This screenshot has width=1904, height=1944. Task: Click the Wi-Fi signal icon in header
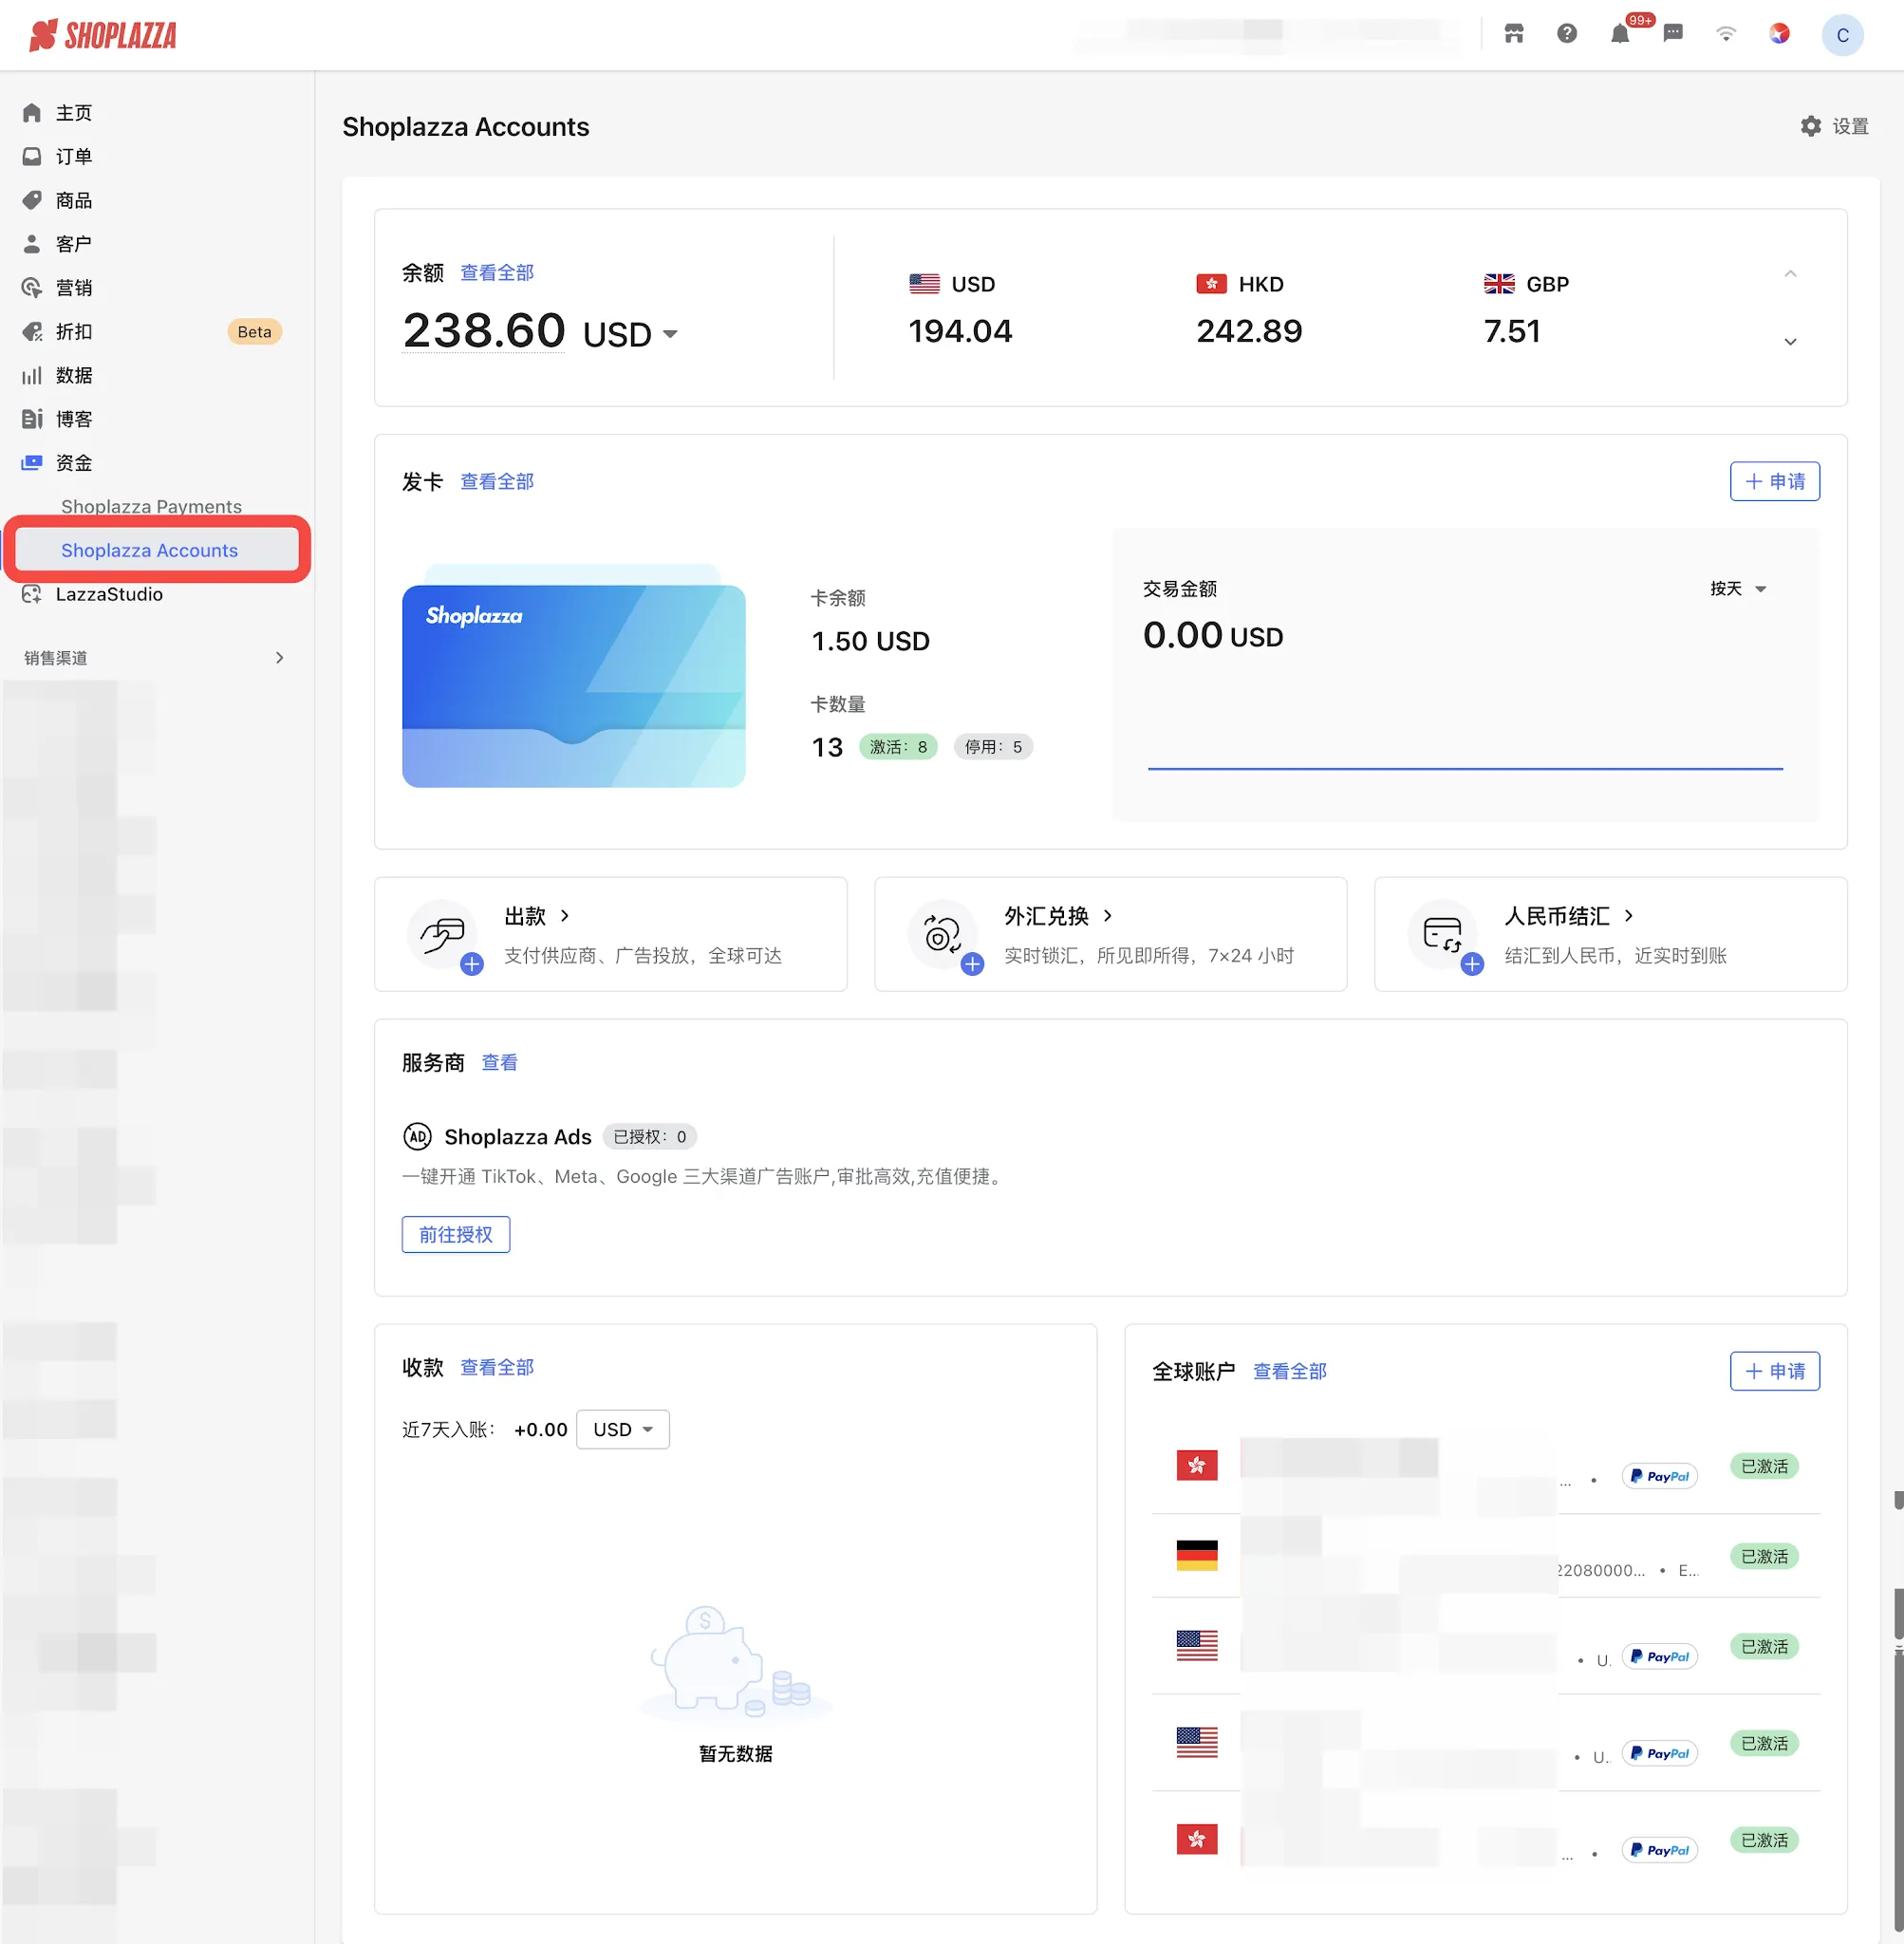[x=1726, y=34]
